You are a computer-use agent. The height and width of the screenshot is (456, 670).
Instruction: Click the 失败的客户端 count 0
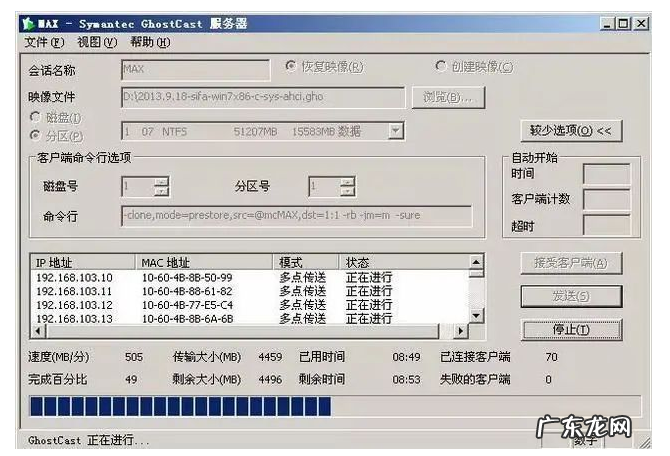(x=549, y=380)
